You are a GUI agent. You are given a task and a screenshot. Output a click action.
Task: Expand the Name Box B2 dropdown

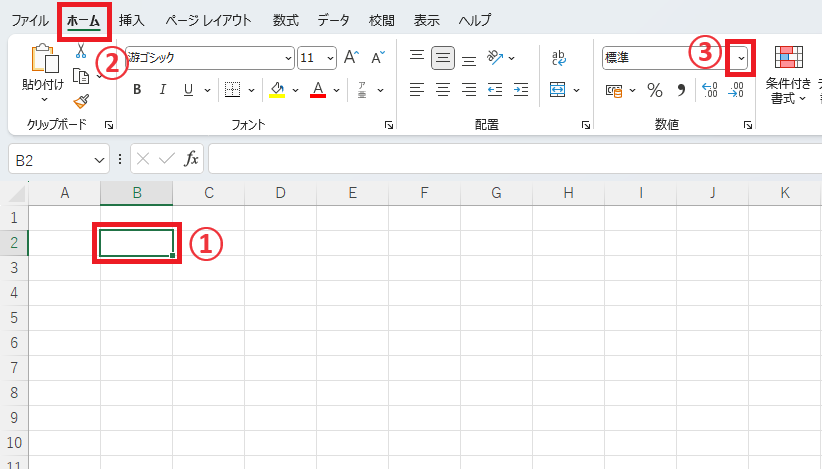pyautogui.click(x=99, y=160)
